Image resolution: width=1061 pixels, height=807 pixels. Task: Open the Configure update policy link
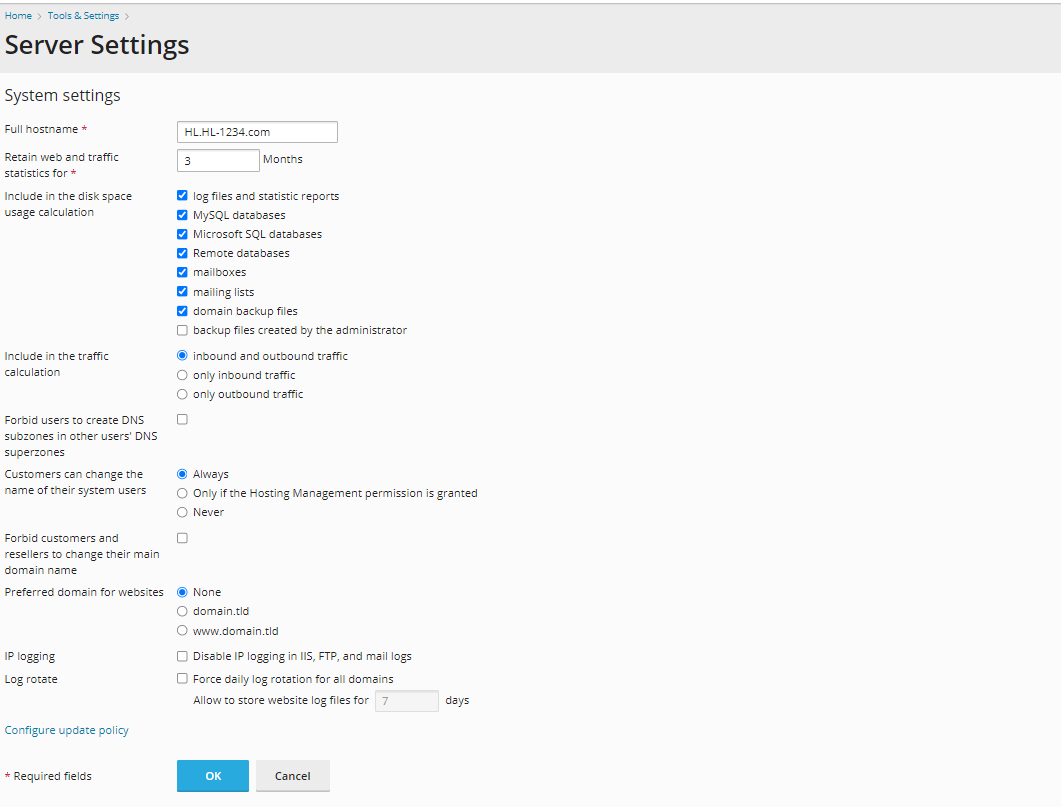click(66, 729)
